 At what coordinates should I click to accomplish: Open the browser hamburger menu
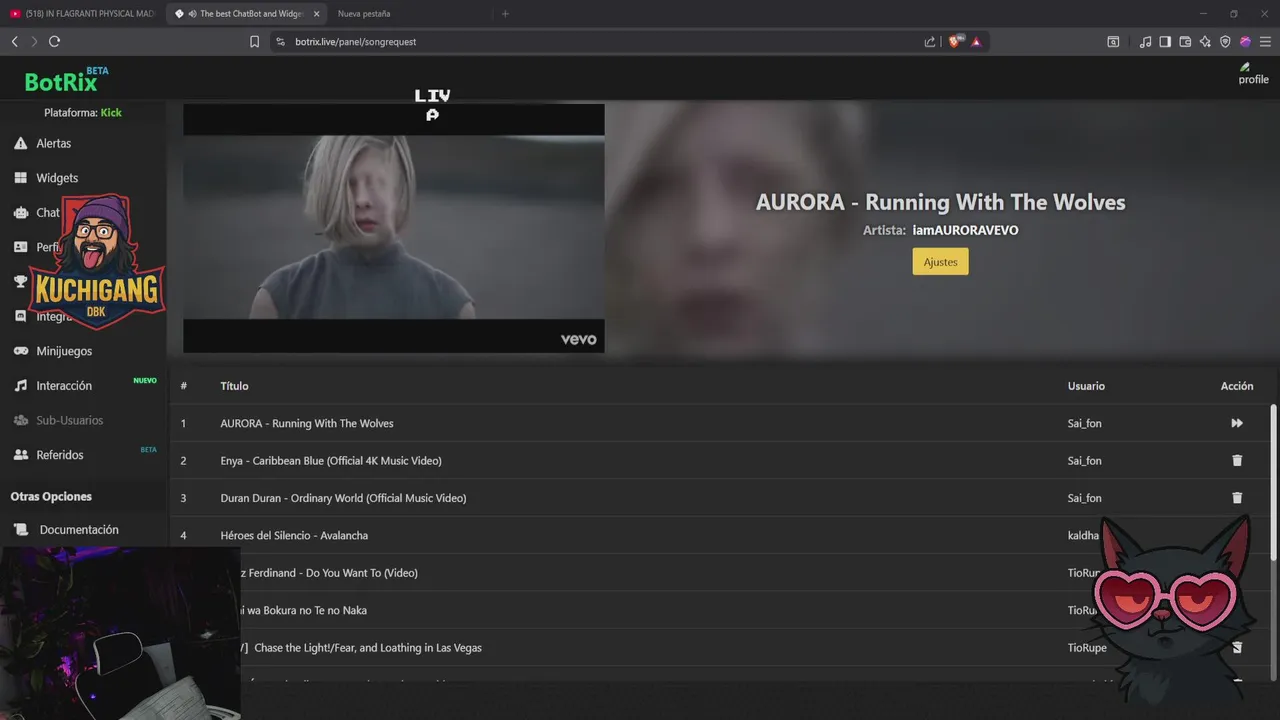click(x=1265, y=42)
